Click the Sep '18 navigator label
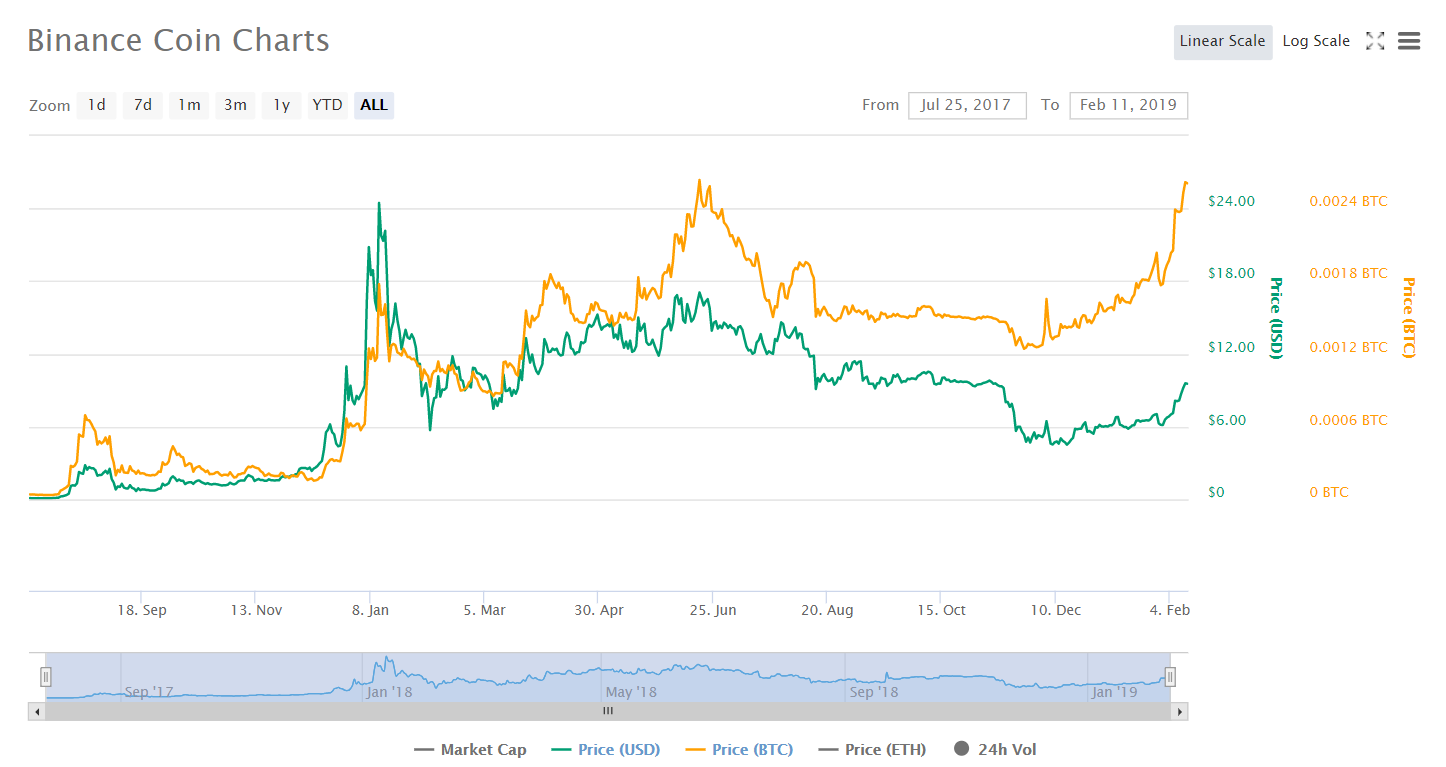Viewport: 1446px width, 767px height. pos(874,691)
